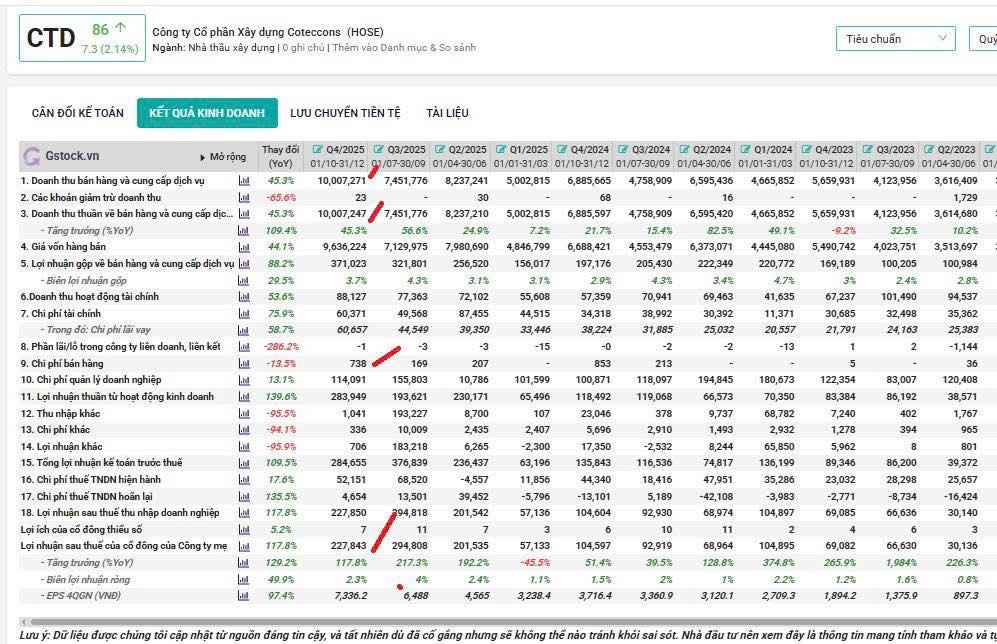Open chart icon for Lợi ích của cổ đông thiểu số
Screen dimensions: 997x644
point(244,530)
